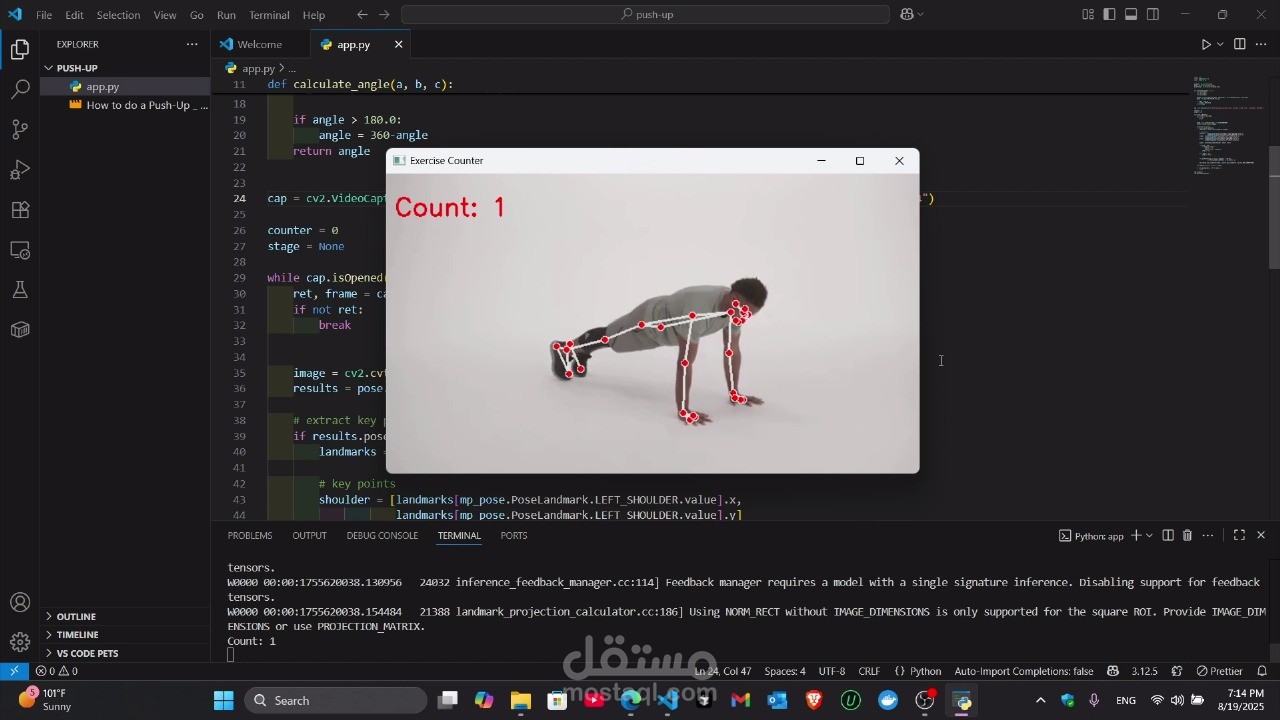Close the app.py editor tab
1280x720 pixels.
[398, 44]
